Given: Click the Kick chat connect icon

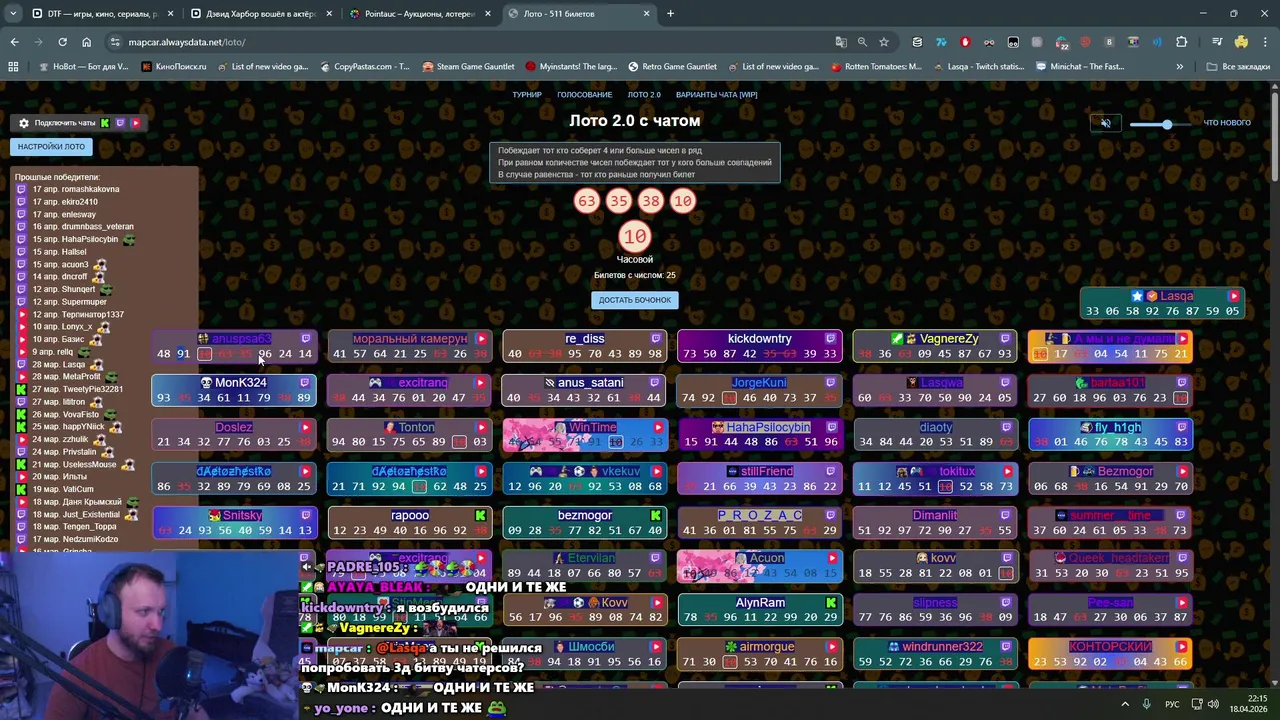Looking at the screenshot, I should point(104,123).
